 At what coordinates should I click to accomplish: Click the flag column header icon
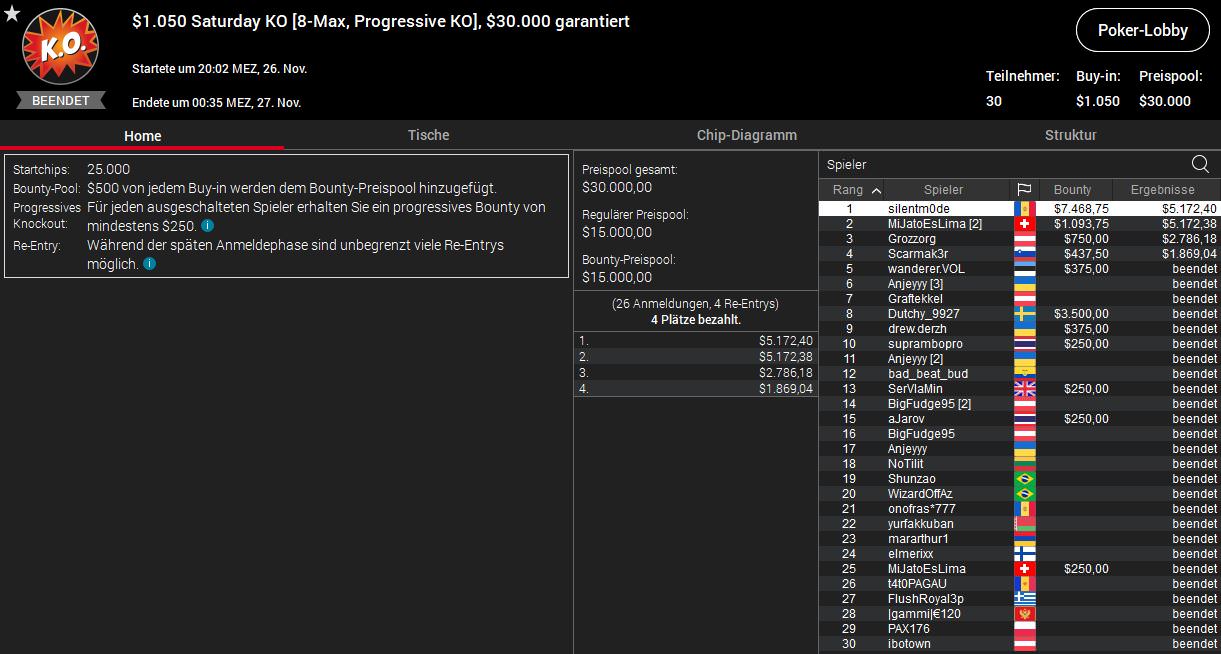[1024, 189]
